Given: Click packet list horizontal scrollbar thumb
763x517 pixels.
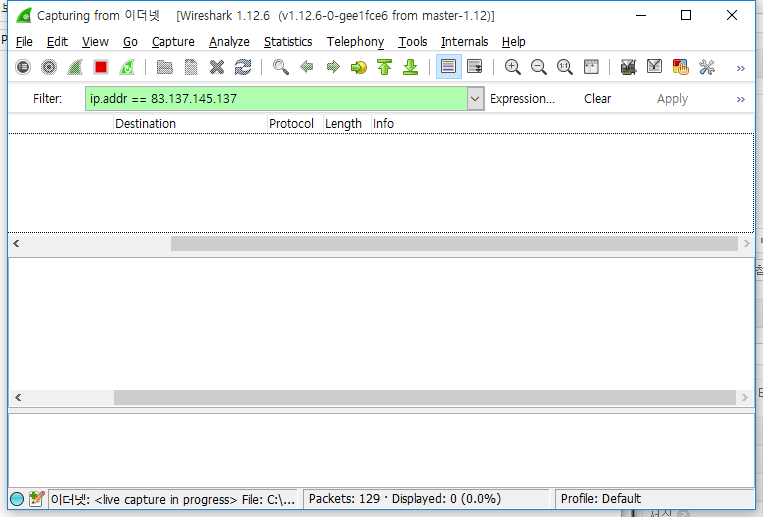Looking at the screenshot, I should coord(454,243).
